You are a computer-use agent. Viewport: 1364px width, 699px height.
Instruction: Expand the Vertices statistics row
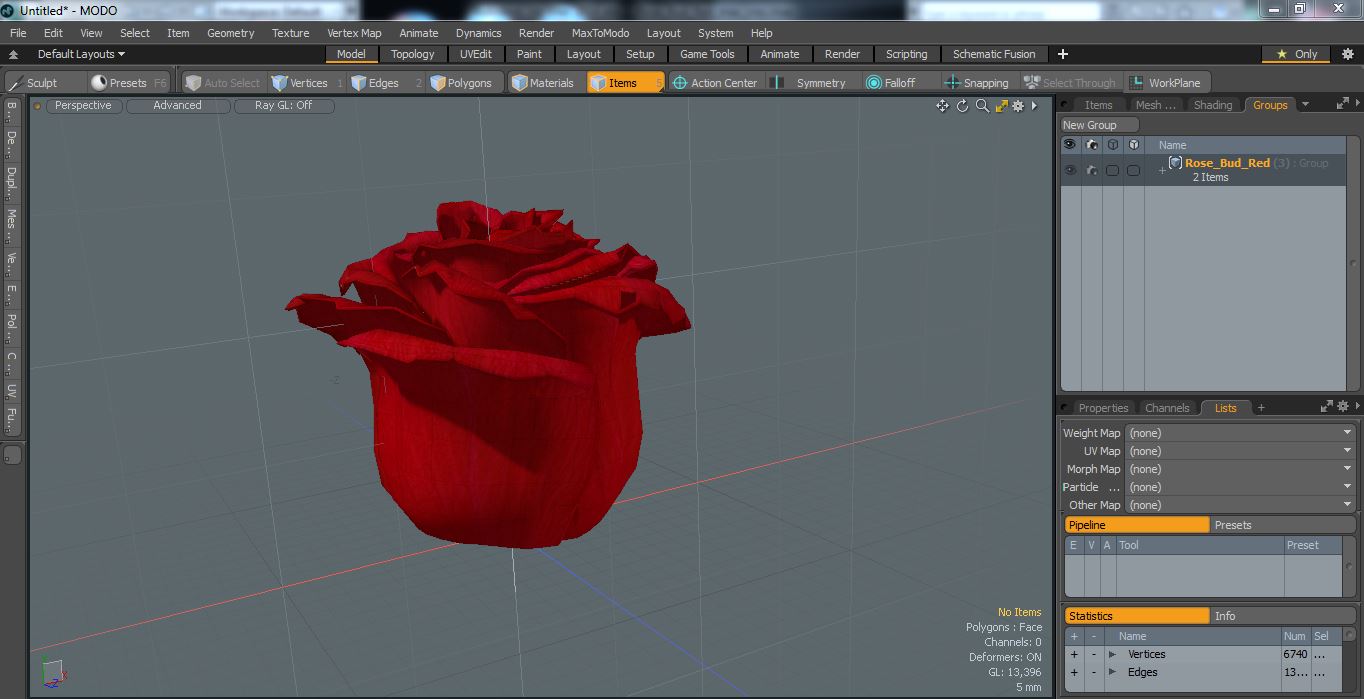coord(1112,654)
